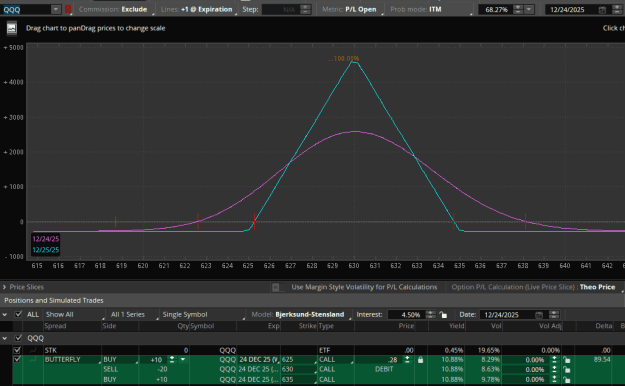Expand the Price Slices section

[4, 287]
